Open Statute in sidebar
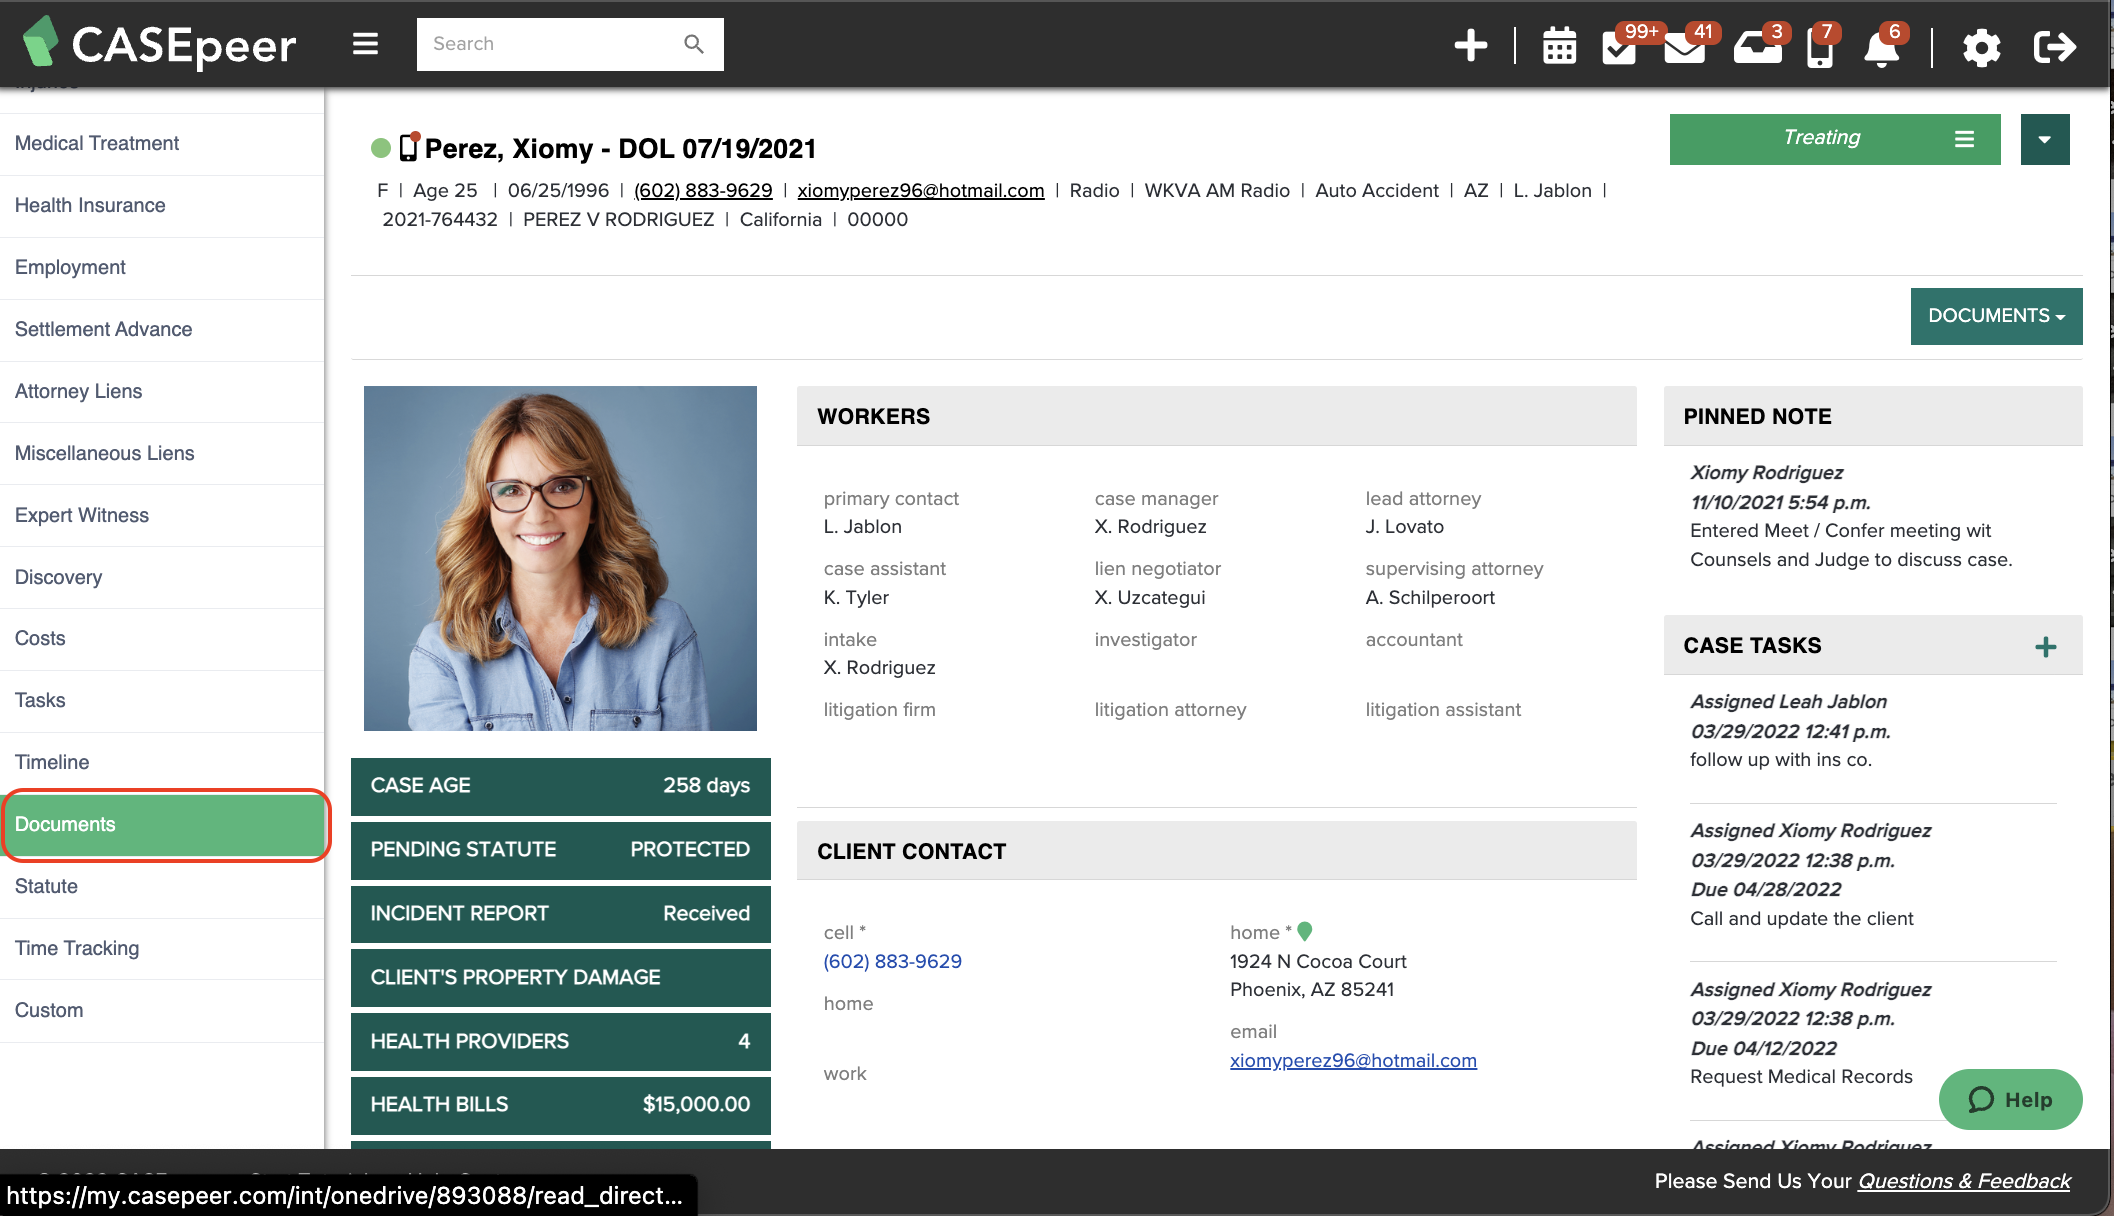The width and height of the screenshot is (2114, 1216). coord(162,887)
